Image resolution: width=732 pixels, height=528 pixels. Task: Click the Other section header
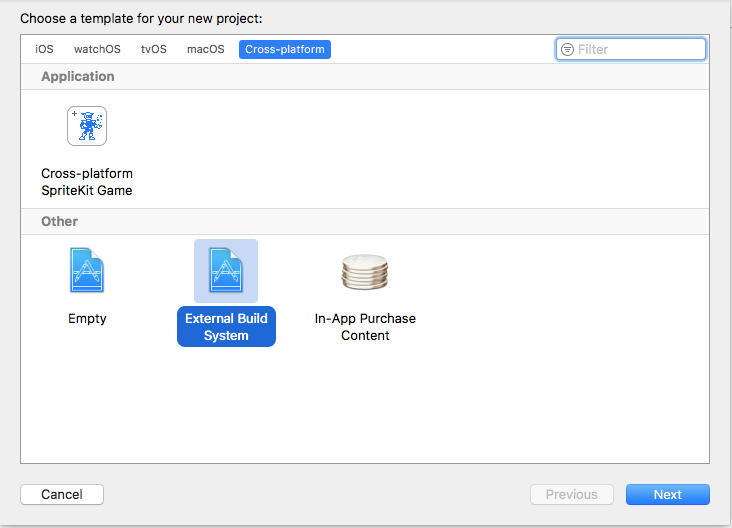coord(365,221)
